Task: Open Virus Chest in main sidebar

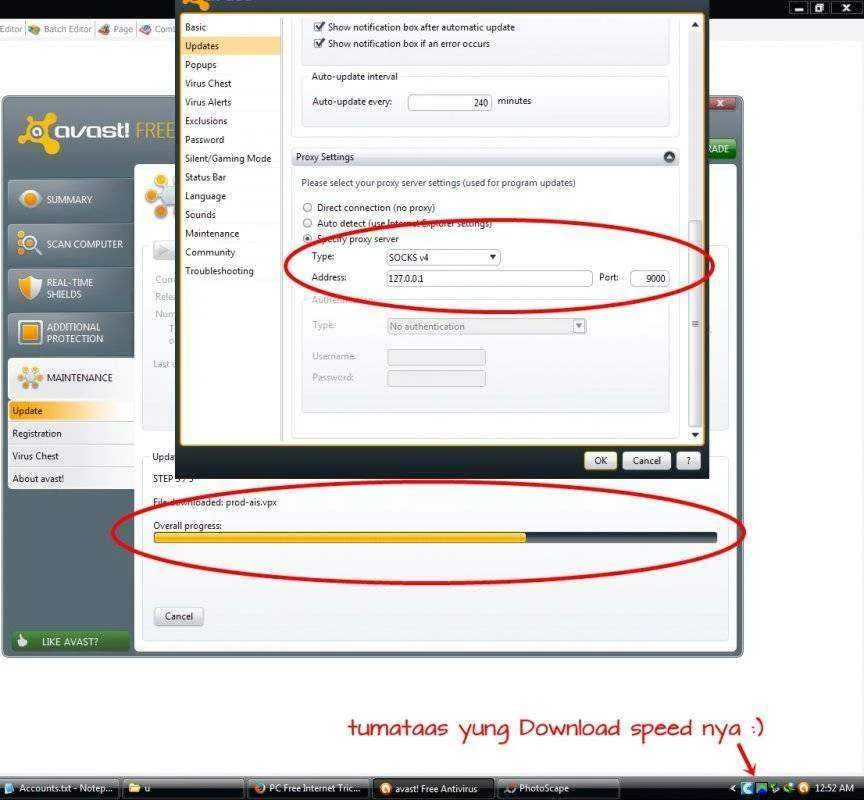Action: point(71,456)
